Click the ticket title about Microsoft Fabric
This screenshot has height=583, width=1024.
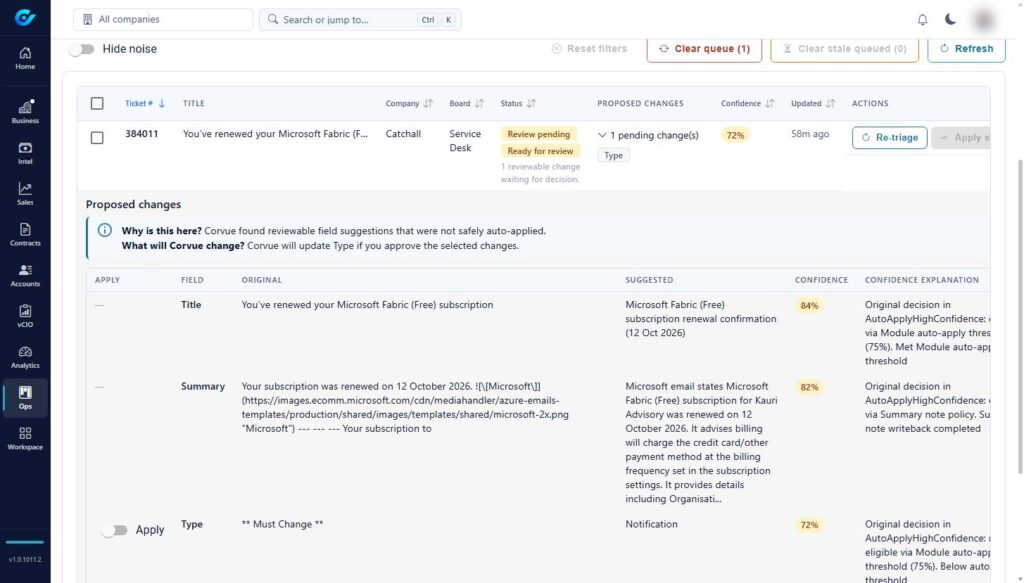(275, 134)
